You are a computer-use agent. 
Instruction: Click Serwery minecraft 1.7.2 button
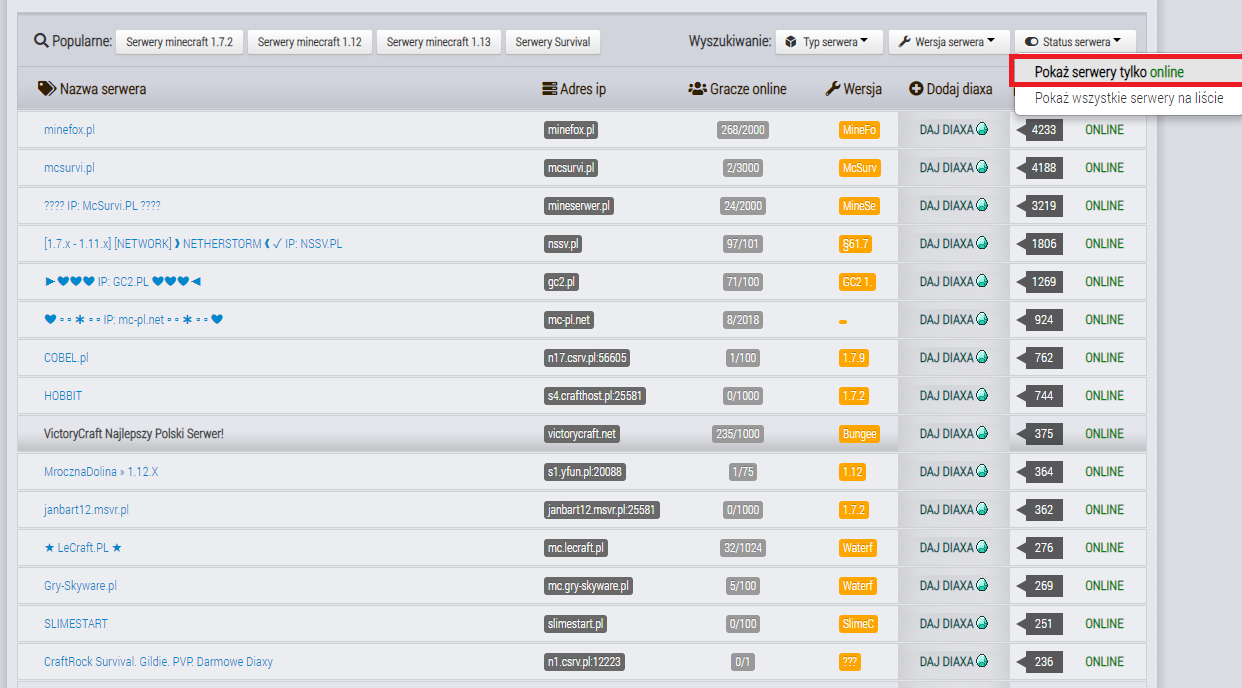point(179,42)
